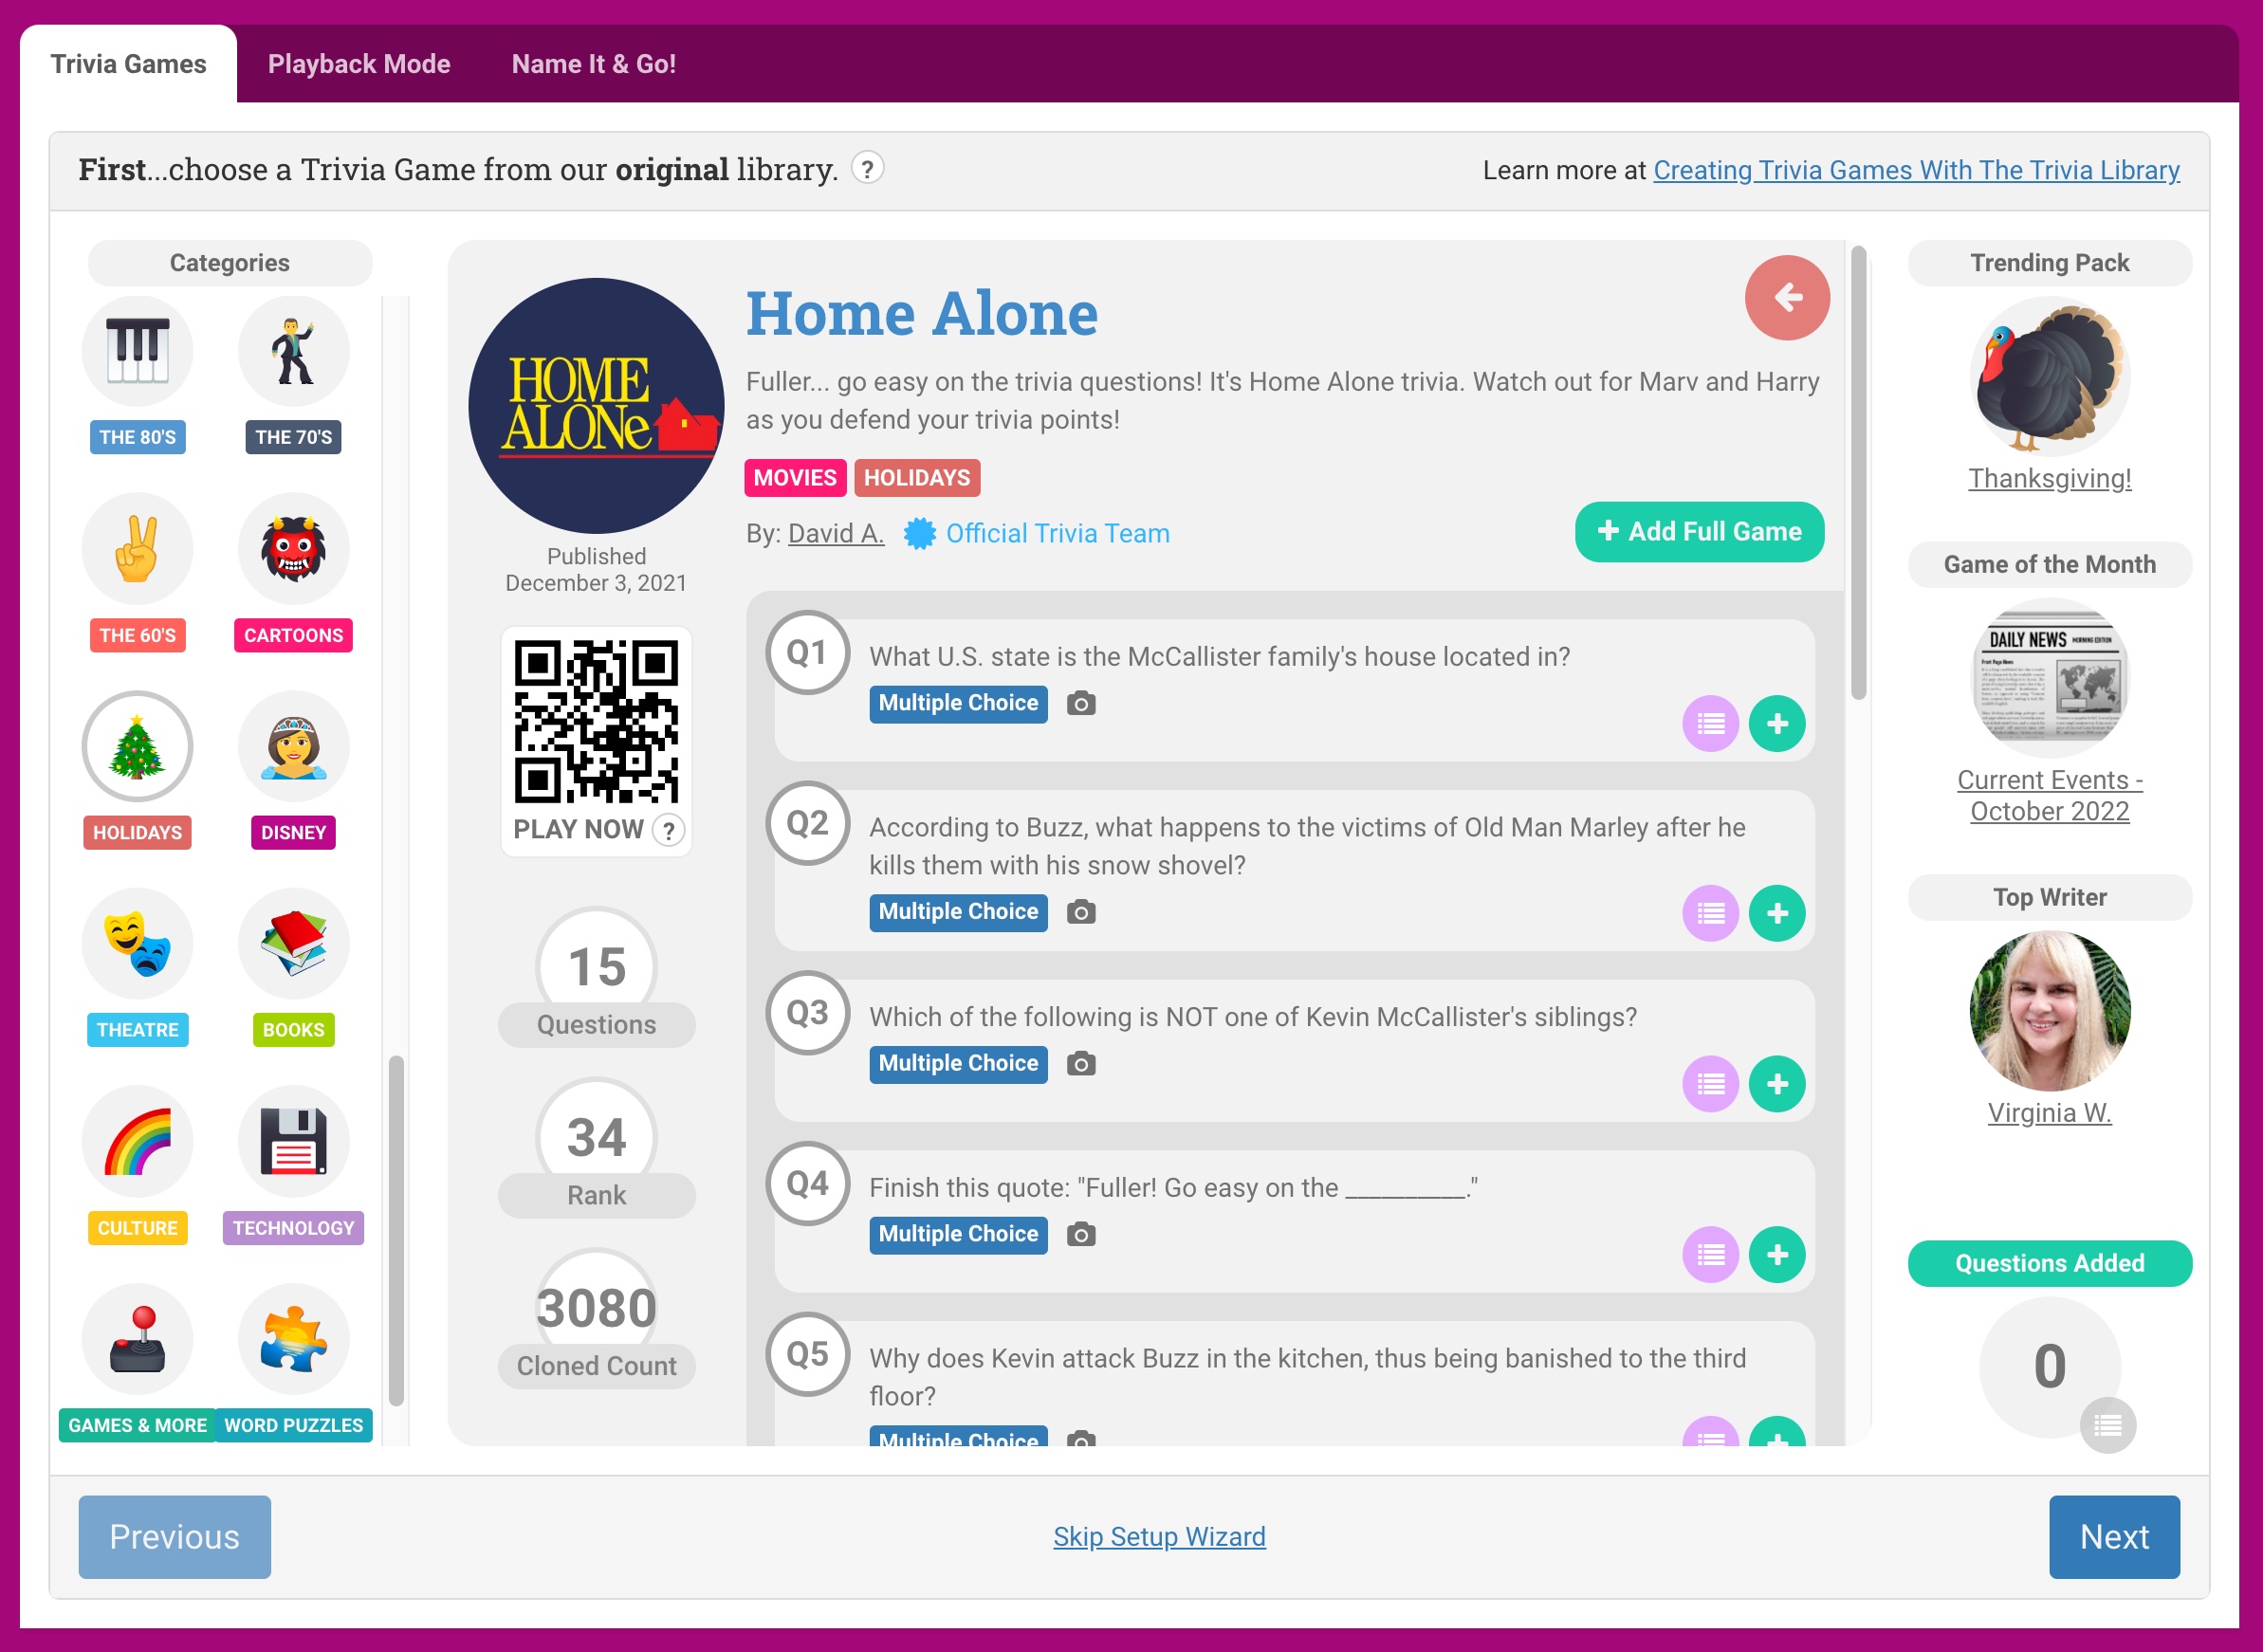Select the Culture rainbow icon
2263x1652 pixels.
coord(137,1140)
